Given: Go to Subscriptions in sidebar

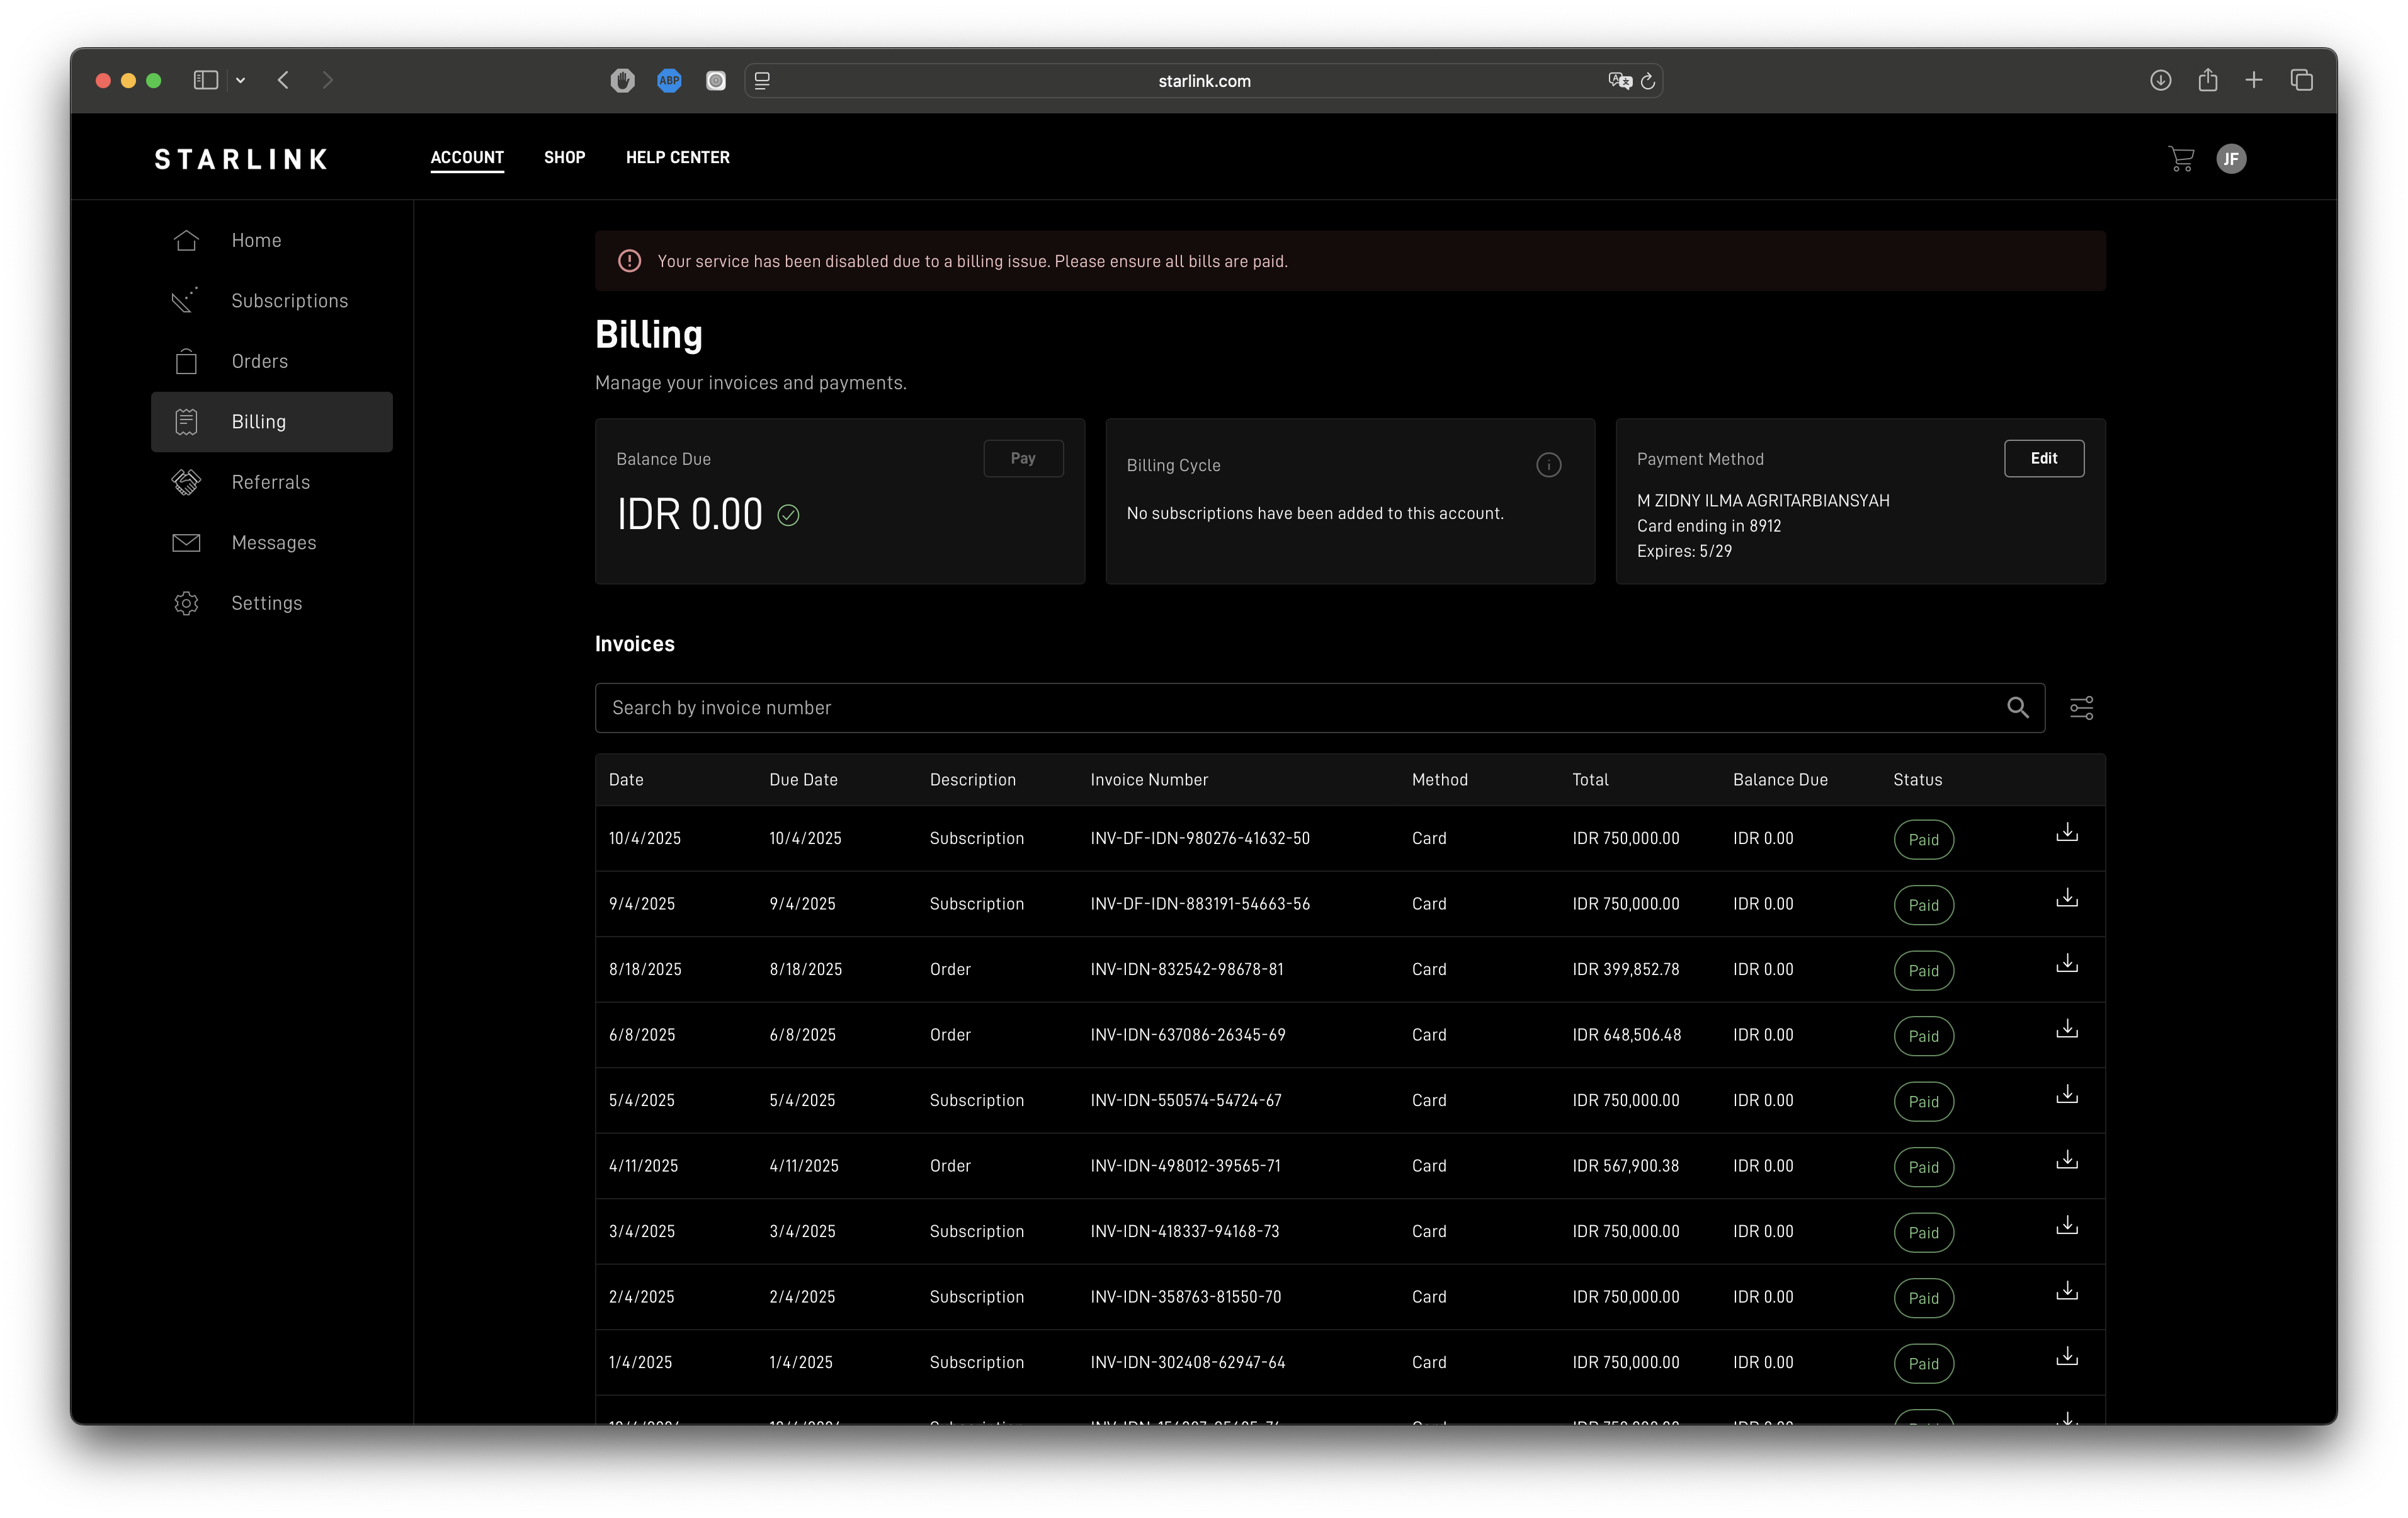Looking at the screenshot, I should pyautogui.click(x=289, y=301).
